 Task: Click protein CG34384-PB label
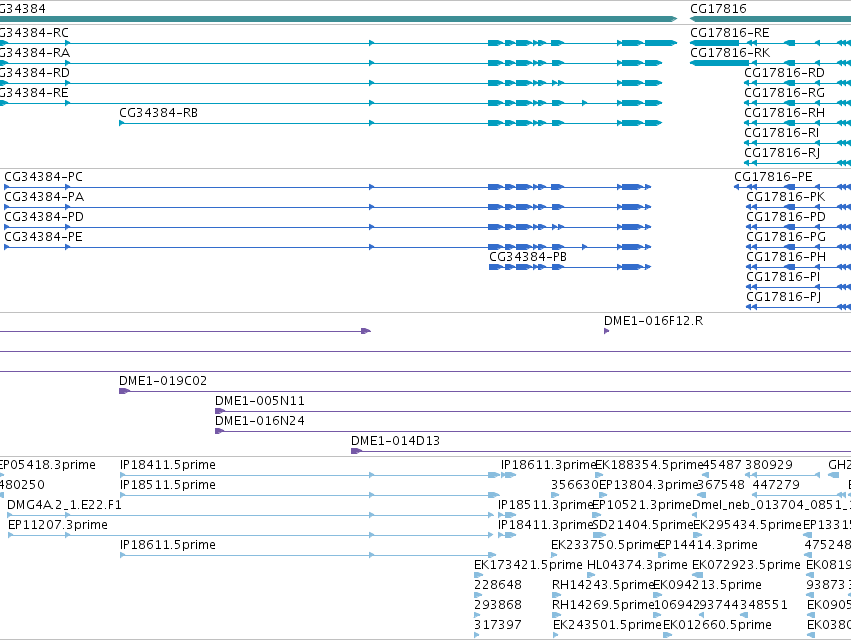528,257
